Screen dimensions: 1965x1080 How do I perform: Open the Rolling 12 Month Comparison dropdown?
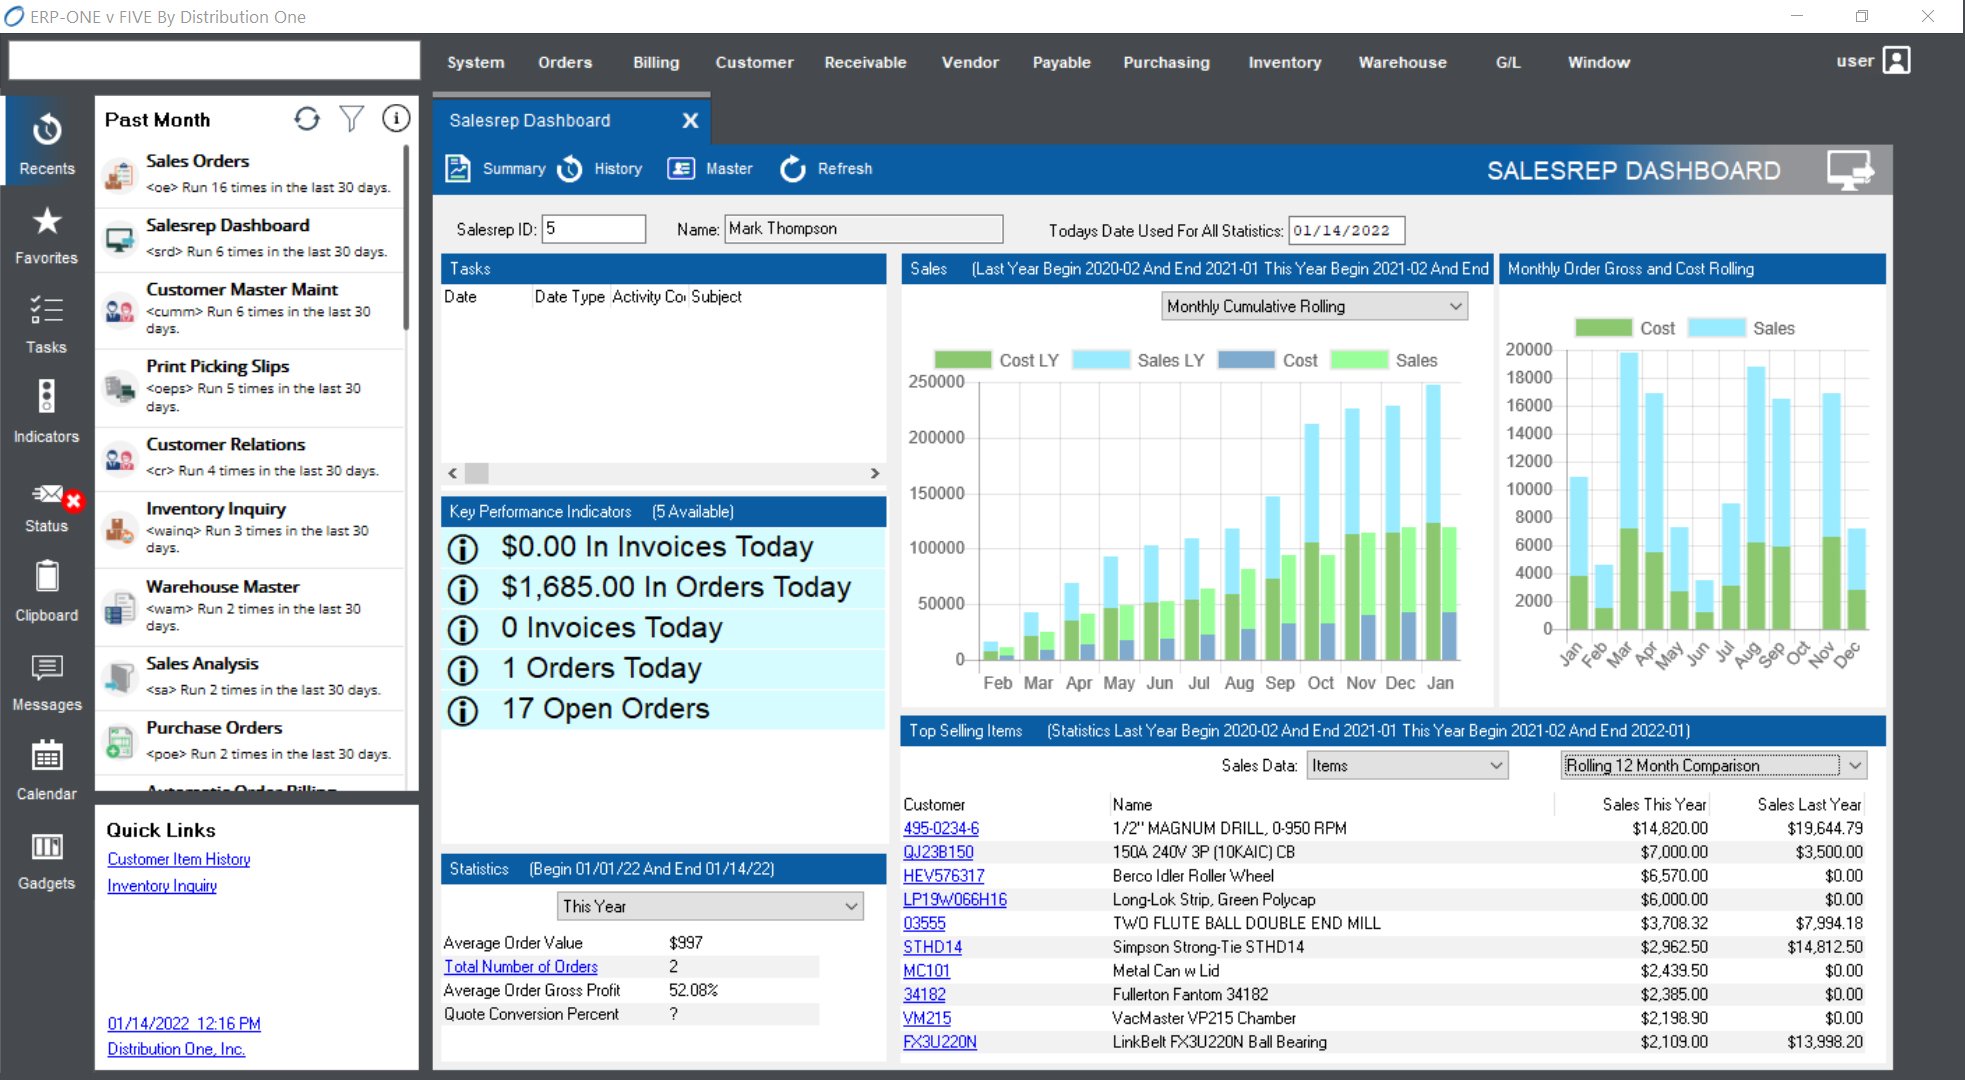click(1855, 766)
